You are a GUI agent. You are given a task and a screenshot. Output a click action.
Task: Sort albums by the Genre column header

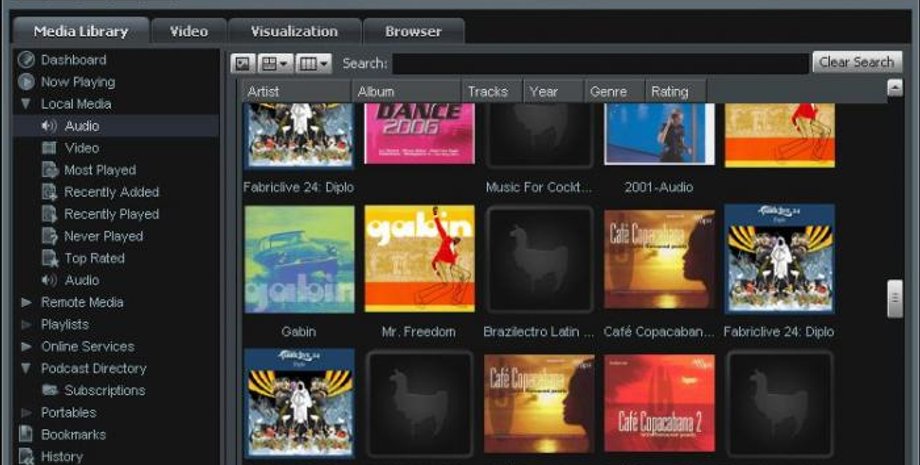tap(609, 91)
